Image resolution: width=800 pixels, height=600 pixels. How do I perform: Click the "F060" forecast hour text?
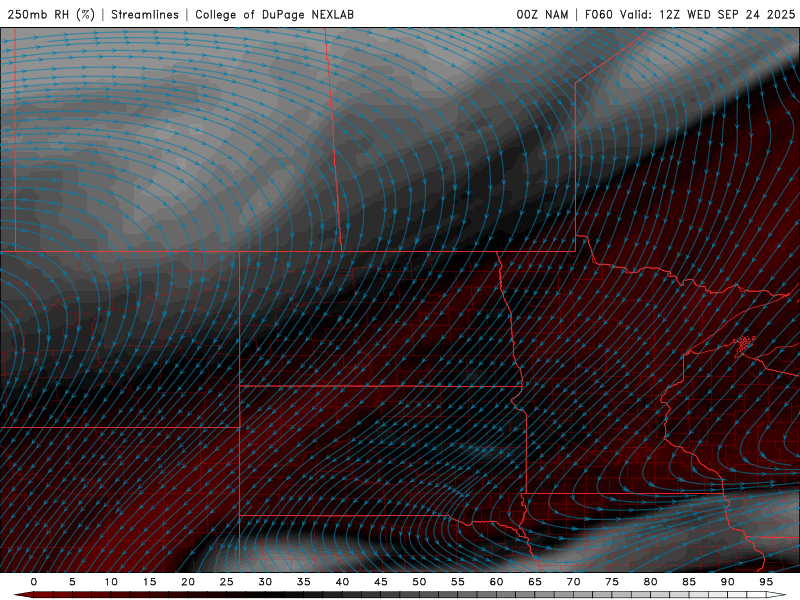(x=598, y=14)
